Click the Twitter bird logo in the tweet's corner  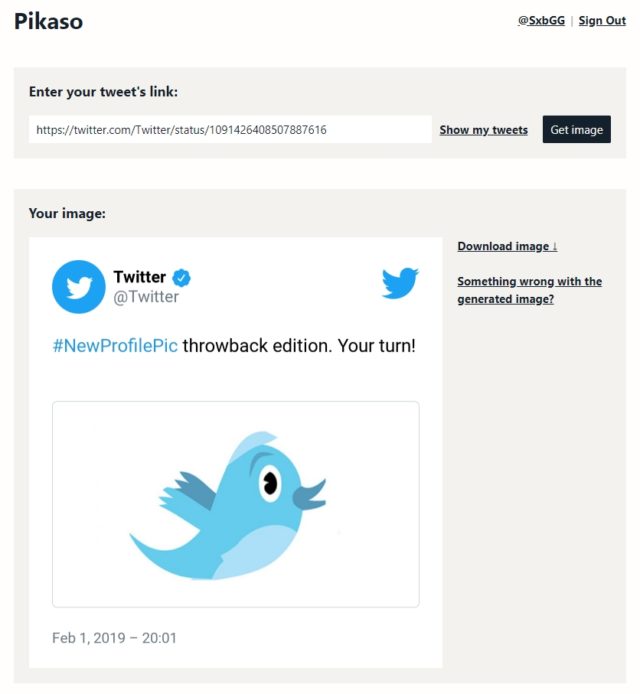pos(400,282)
